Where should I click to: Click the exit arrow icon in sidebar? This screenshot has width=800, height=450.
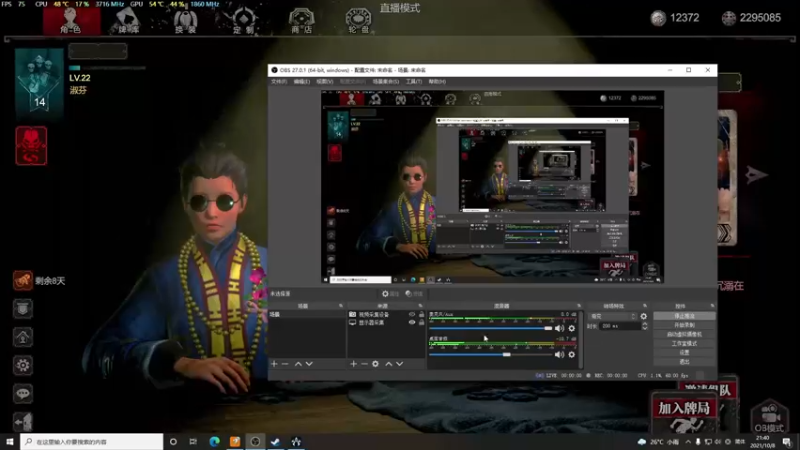click(22, 421)
